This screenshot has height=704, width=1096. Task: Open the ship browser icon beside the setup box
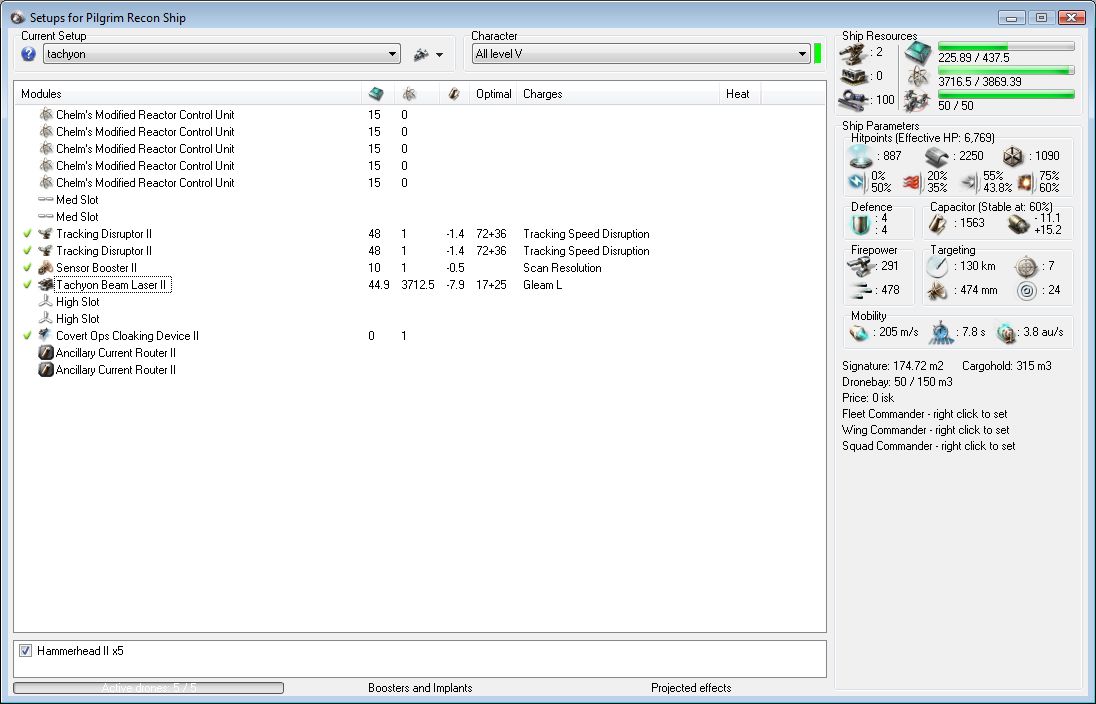tap(421, 54)
